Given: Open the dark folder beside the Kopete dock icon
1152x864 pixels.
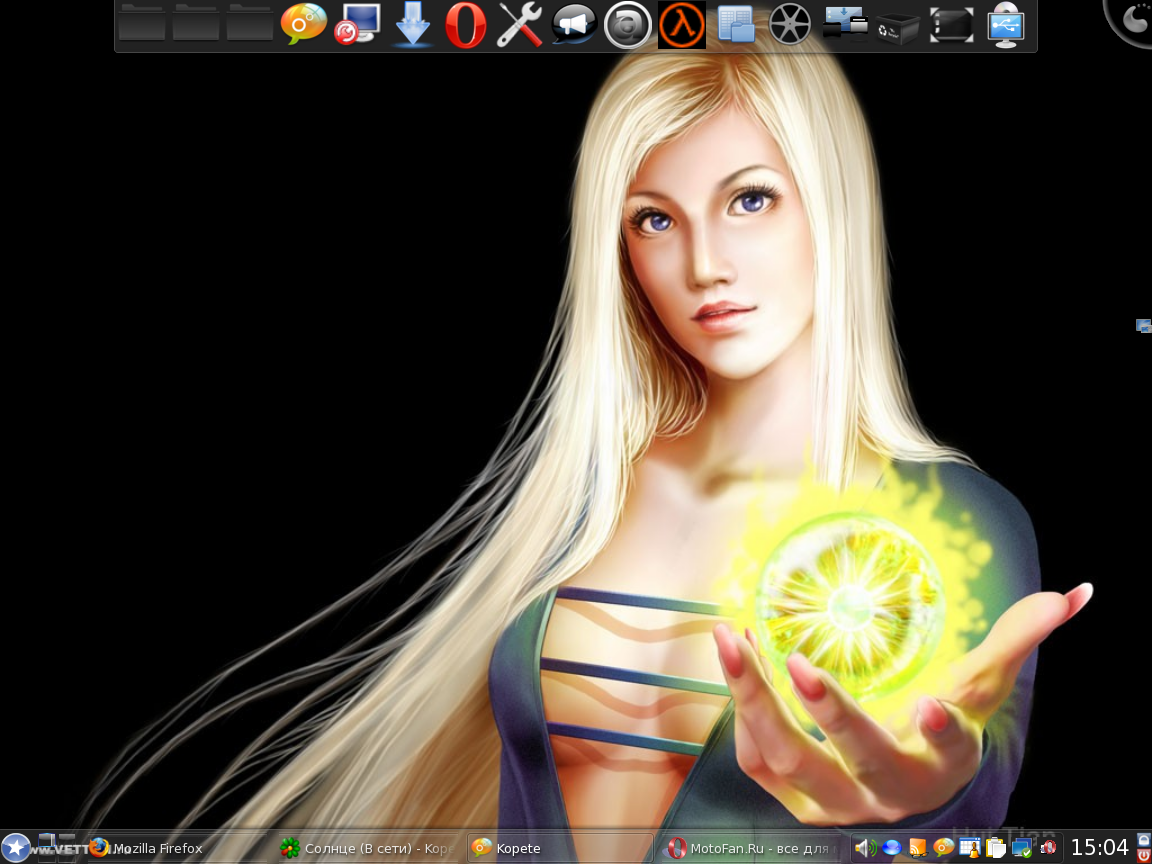Looking at the screenshot, I should 250,23.
